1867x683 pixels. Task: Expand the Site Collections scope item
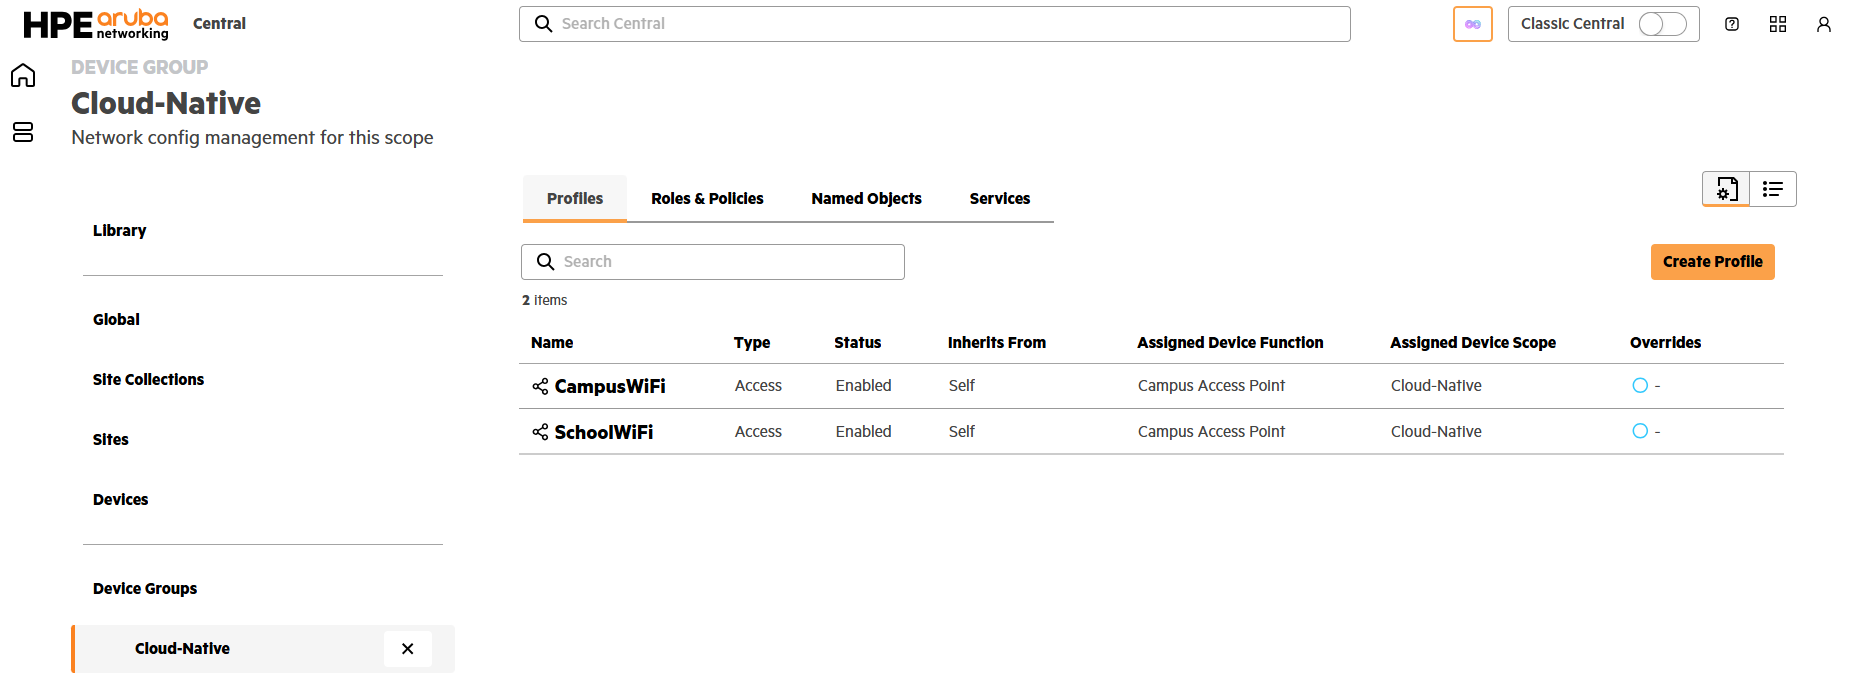(x=148, y=380)
